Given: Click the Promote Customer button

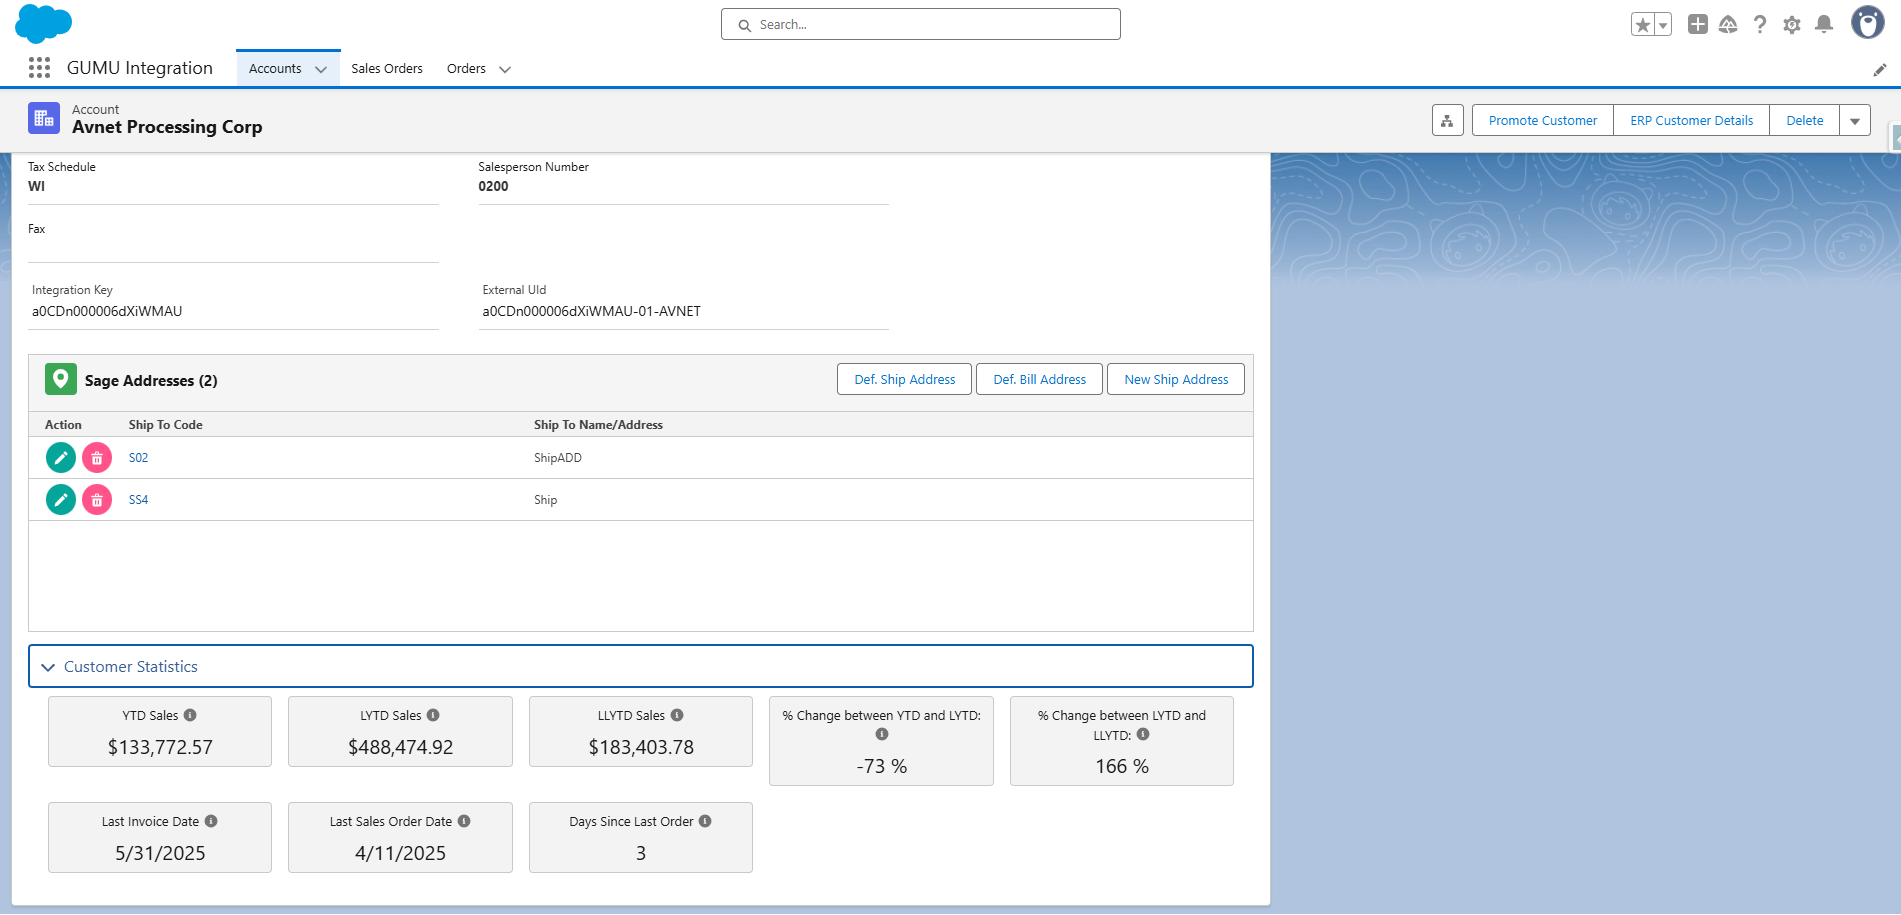Looking at the screenshot, I should pos(1543,121).
